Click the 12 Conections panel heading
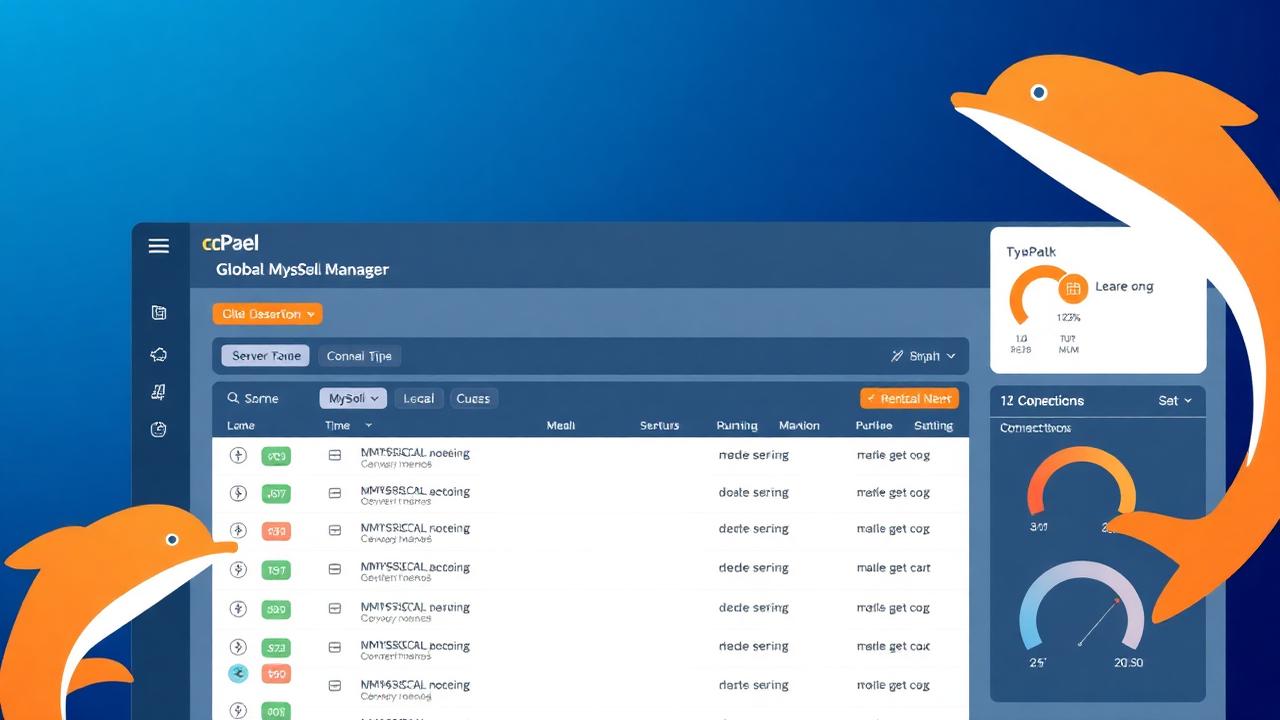This screenshot has height=720, width=1280. [x=1042, y=400]
